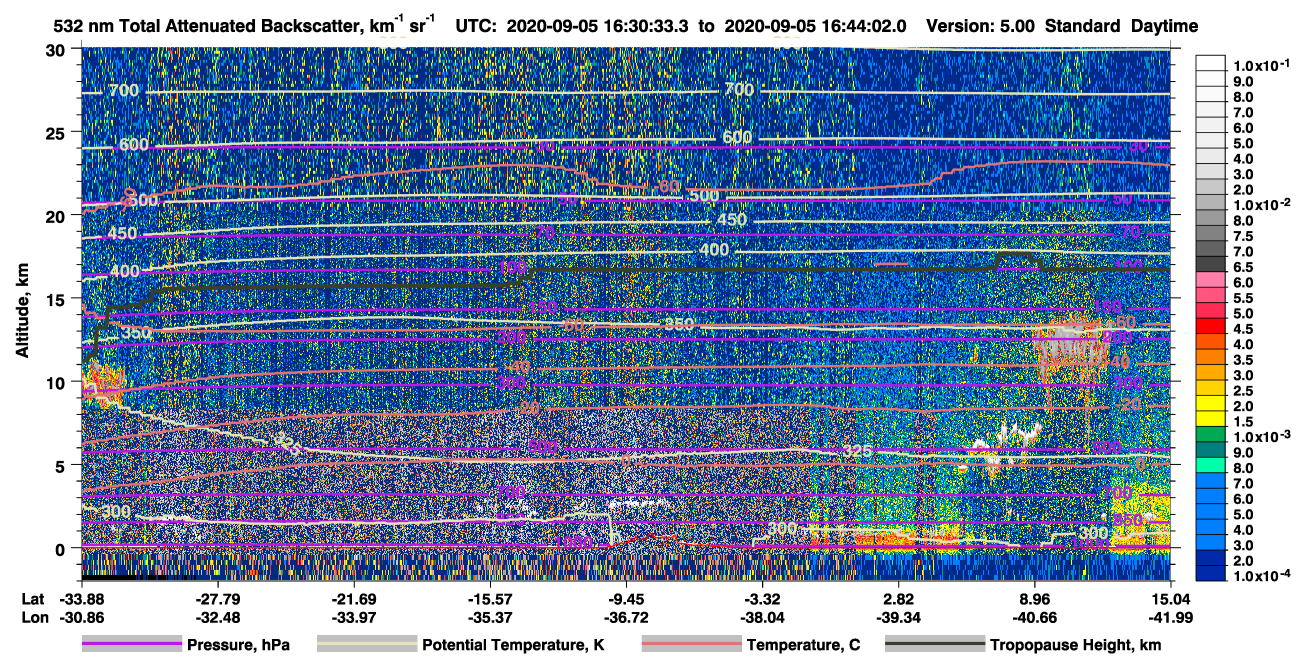Viewport: 1300px width, 667px height.
Task: Click latitude value '15.04'
Action: (x=1171, y=598)
